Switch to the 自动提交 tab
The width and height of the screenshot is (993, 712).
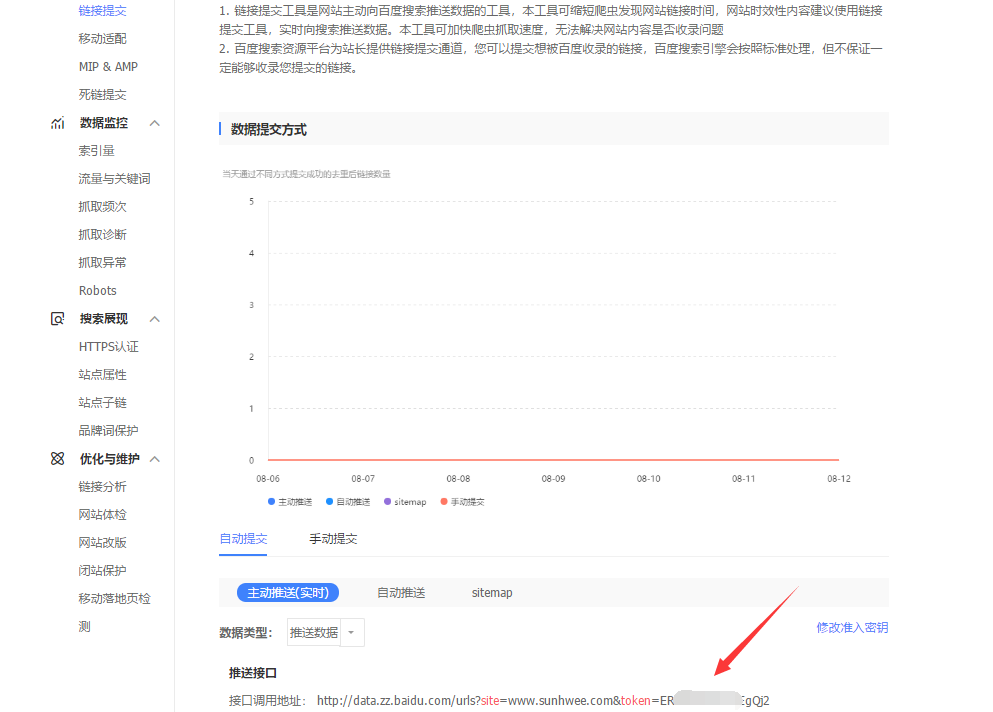pyautogui.click(x=243, y=539)
